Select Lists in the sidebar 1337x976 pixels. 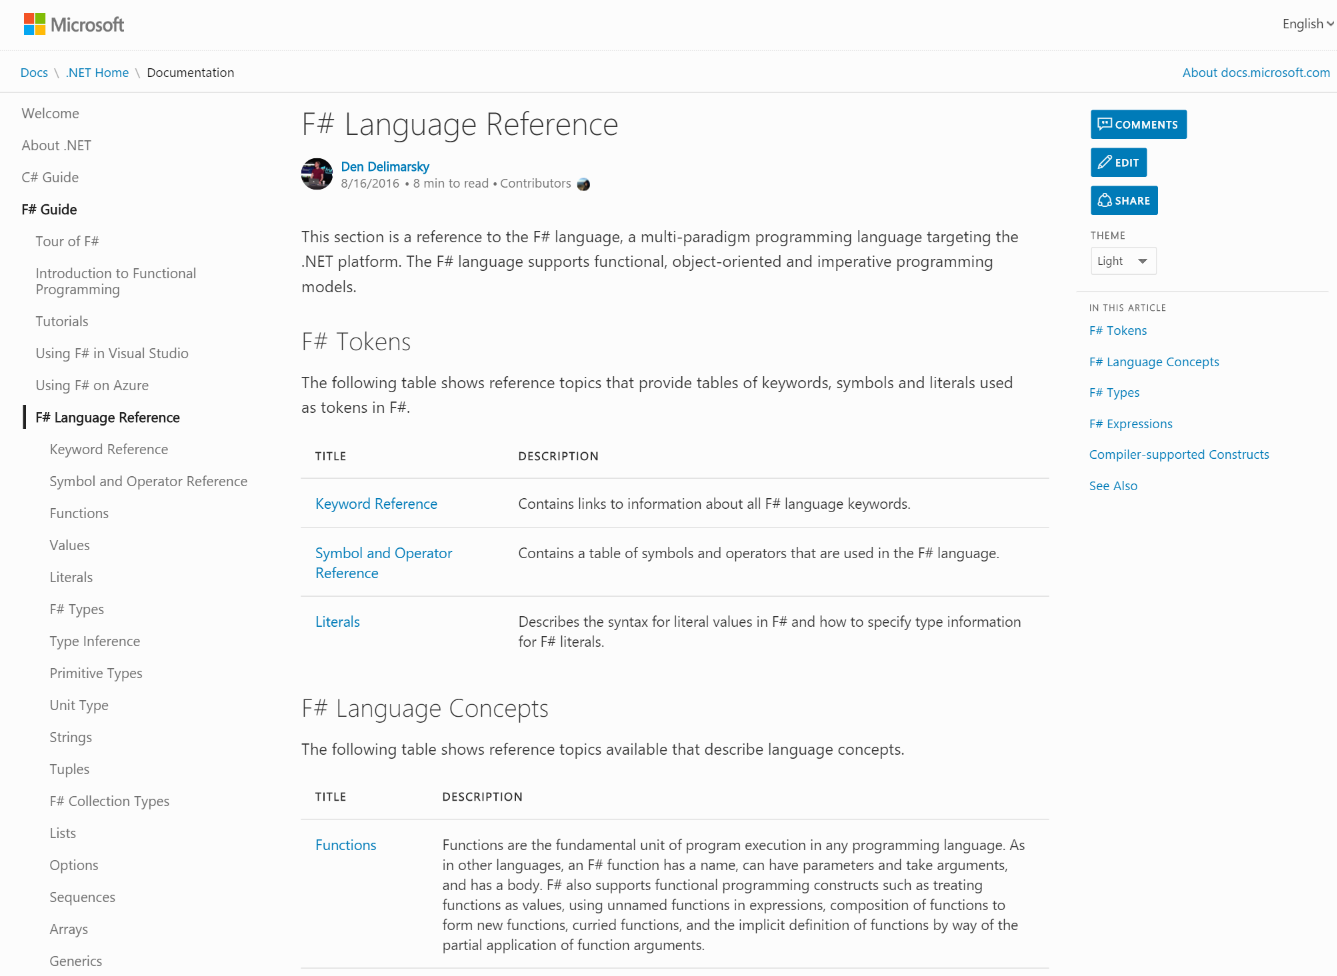63,834
